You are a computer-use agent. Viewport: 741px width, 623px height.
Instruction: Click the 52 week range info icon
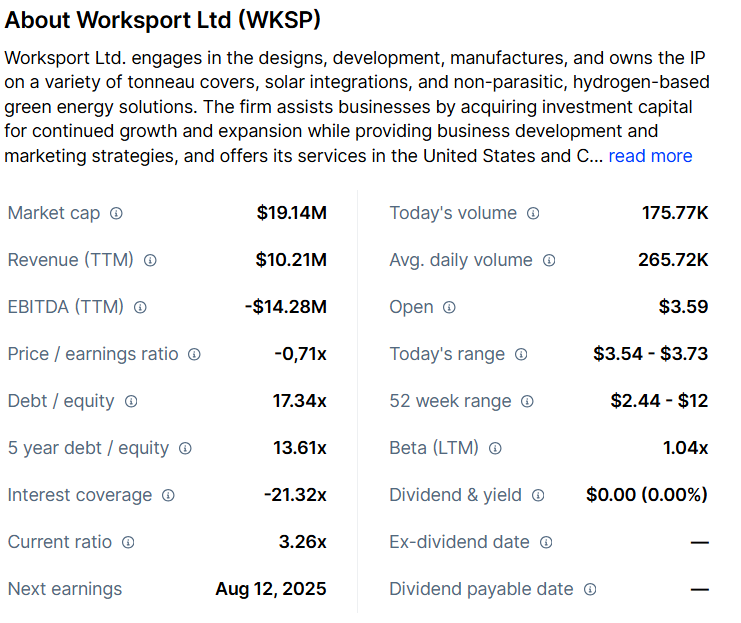click(527, 402)
